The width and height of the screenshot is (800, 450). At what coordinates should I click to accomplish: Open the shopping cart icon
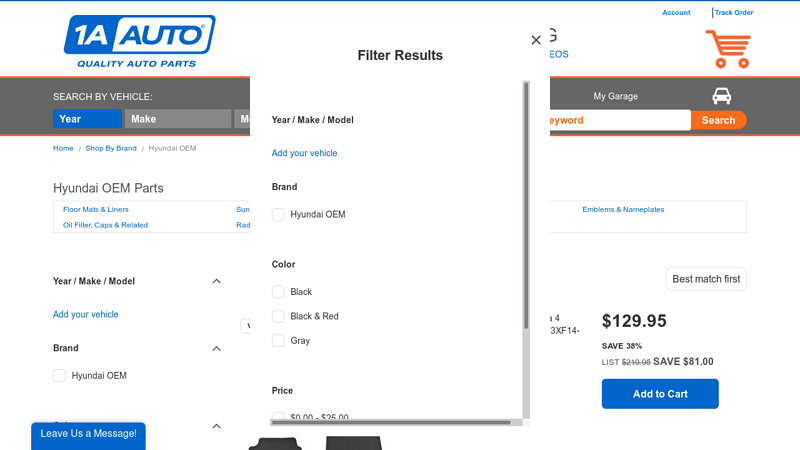point(727,49)
